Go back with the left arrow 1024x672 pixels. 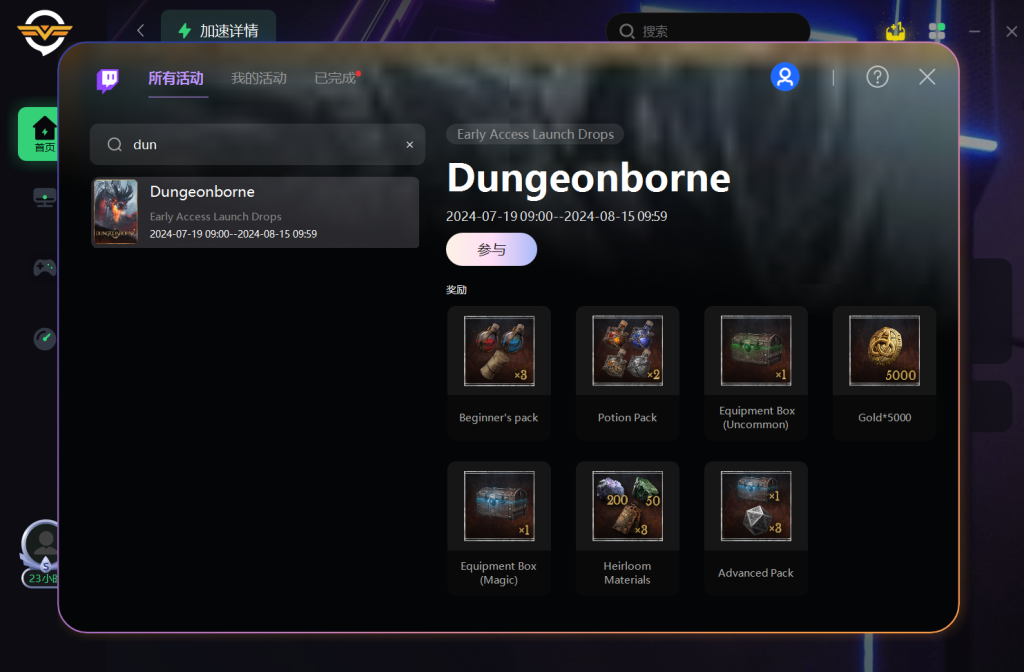tap(140, 30)
